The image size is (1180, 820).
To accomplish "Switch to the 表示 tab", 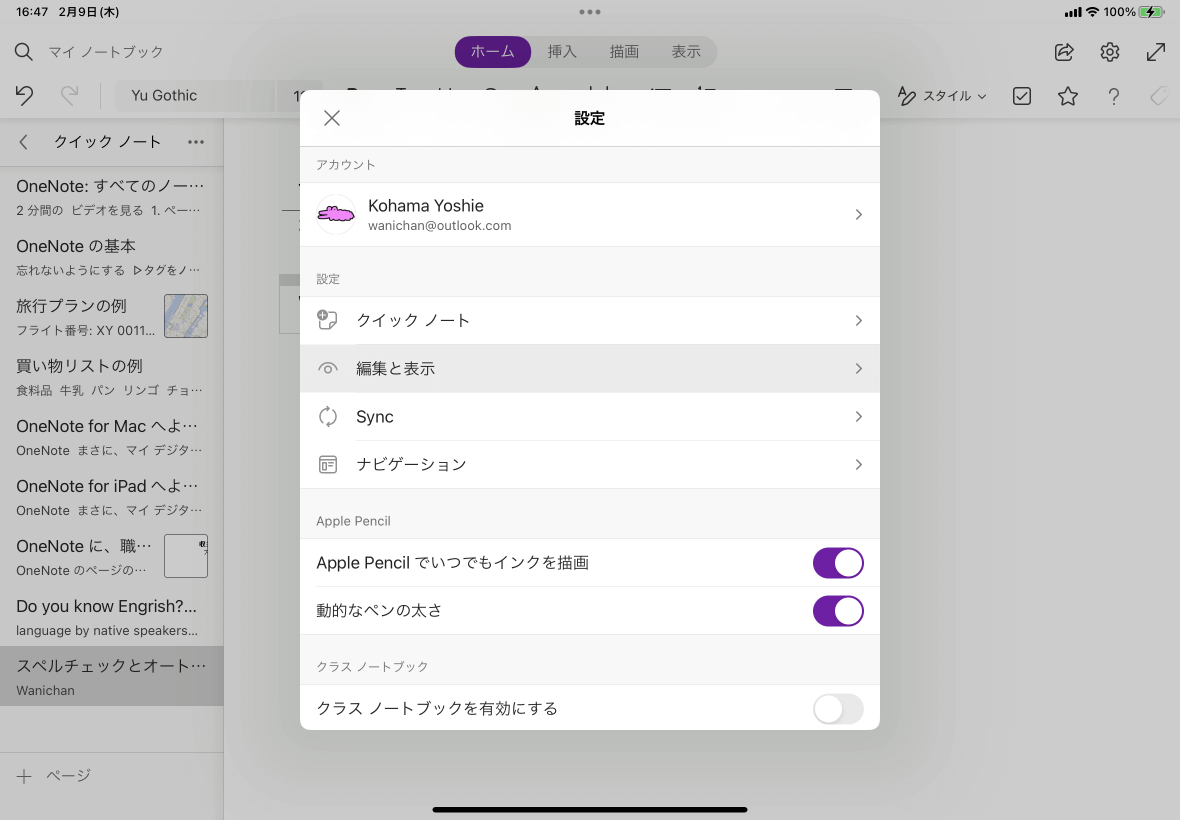I will click(x=686, y=52).
